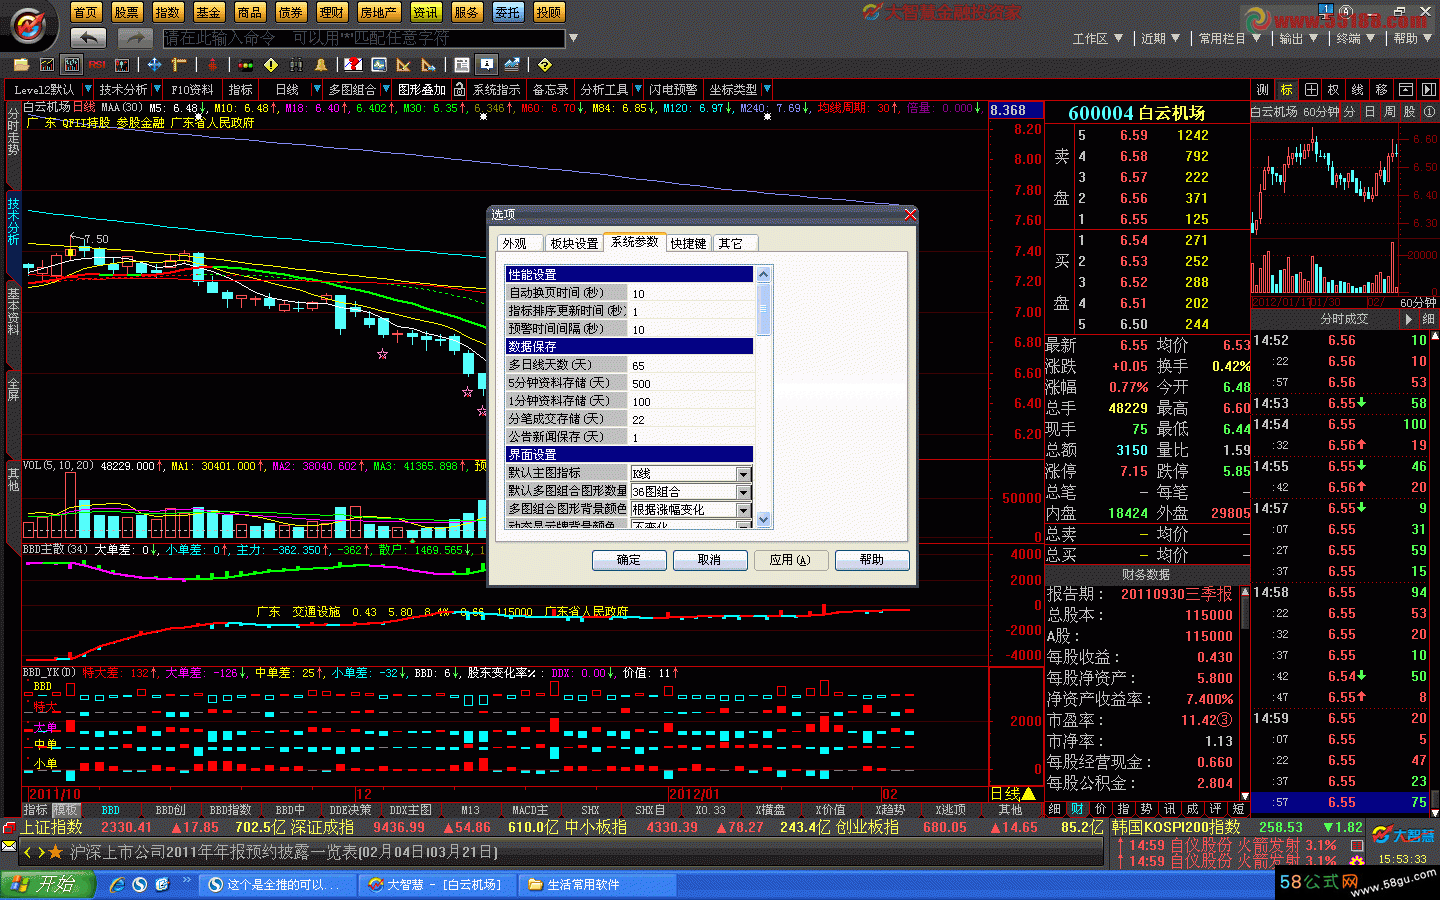Click the settings list scrollbar down arrow

764,519
